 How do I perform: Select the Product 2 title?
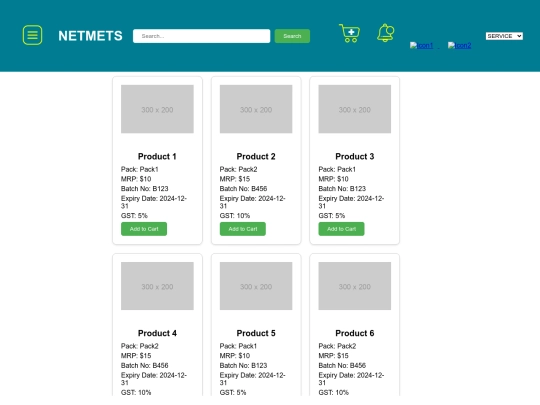[256, 156]
